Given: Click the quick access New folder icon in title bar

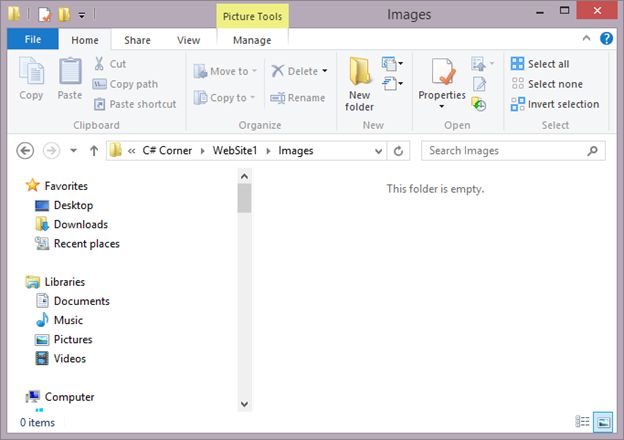Looking at the screenshot, I should (64, 15).
